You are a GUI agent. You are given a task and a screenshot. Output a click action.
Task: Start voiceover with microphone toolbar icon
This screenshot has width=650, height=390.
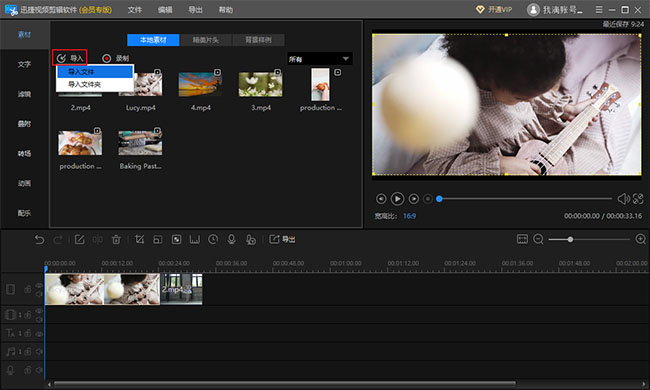point(232,240)
